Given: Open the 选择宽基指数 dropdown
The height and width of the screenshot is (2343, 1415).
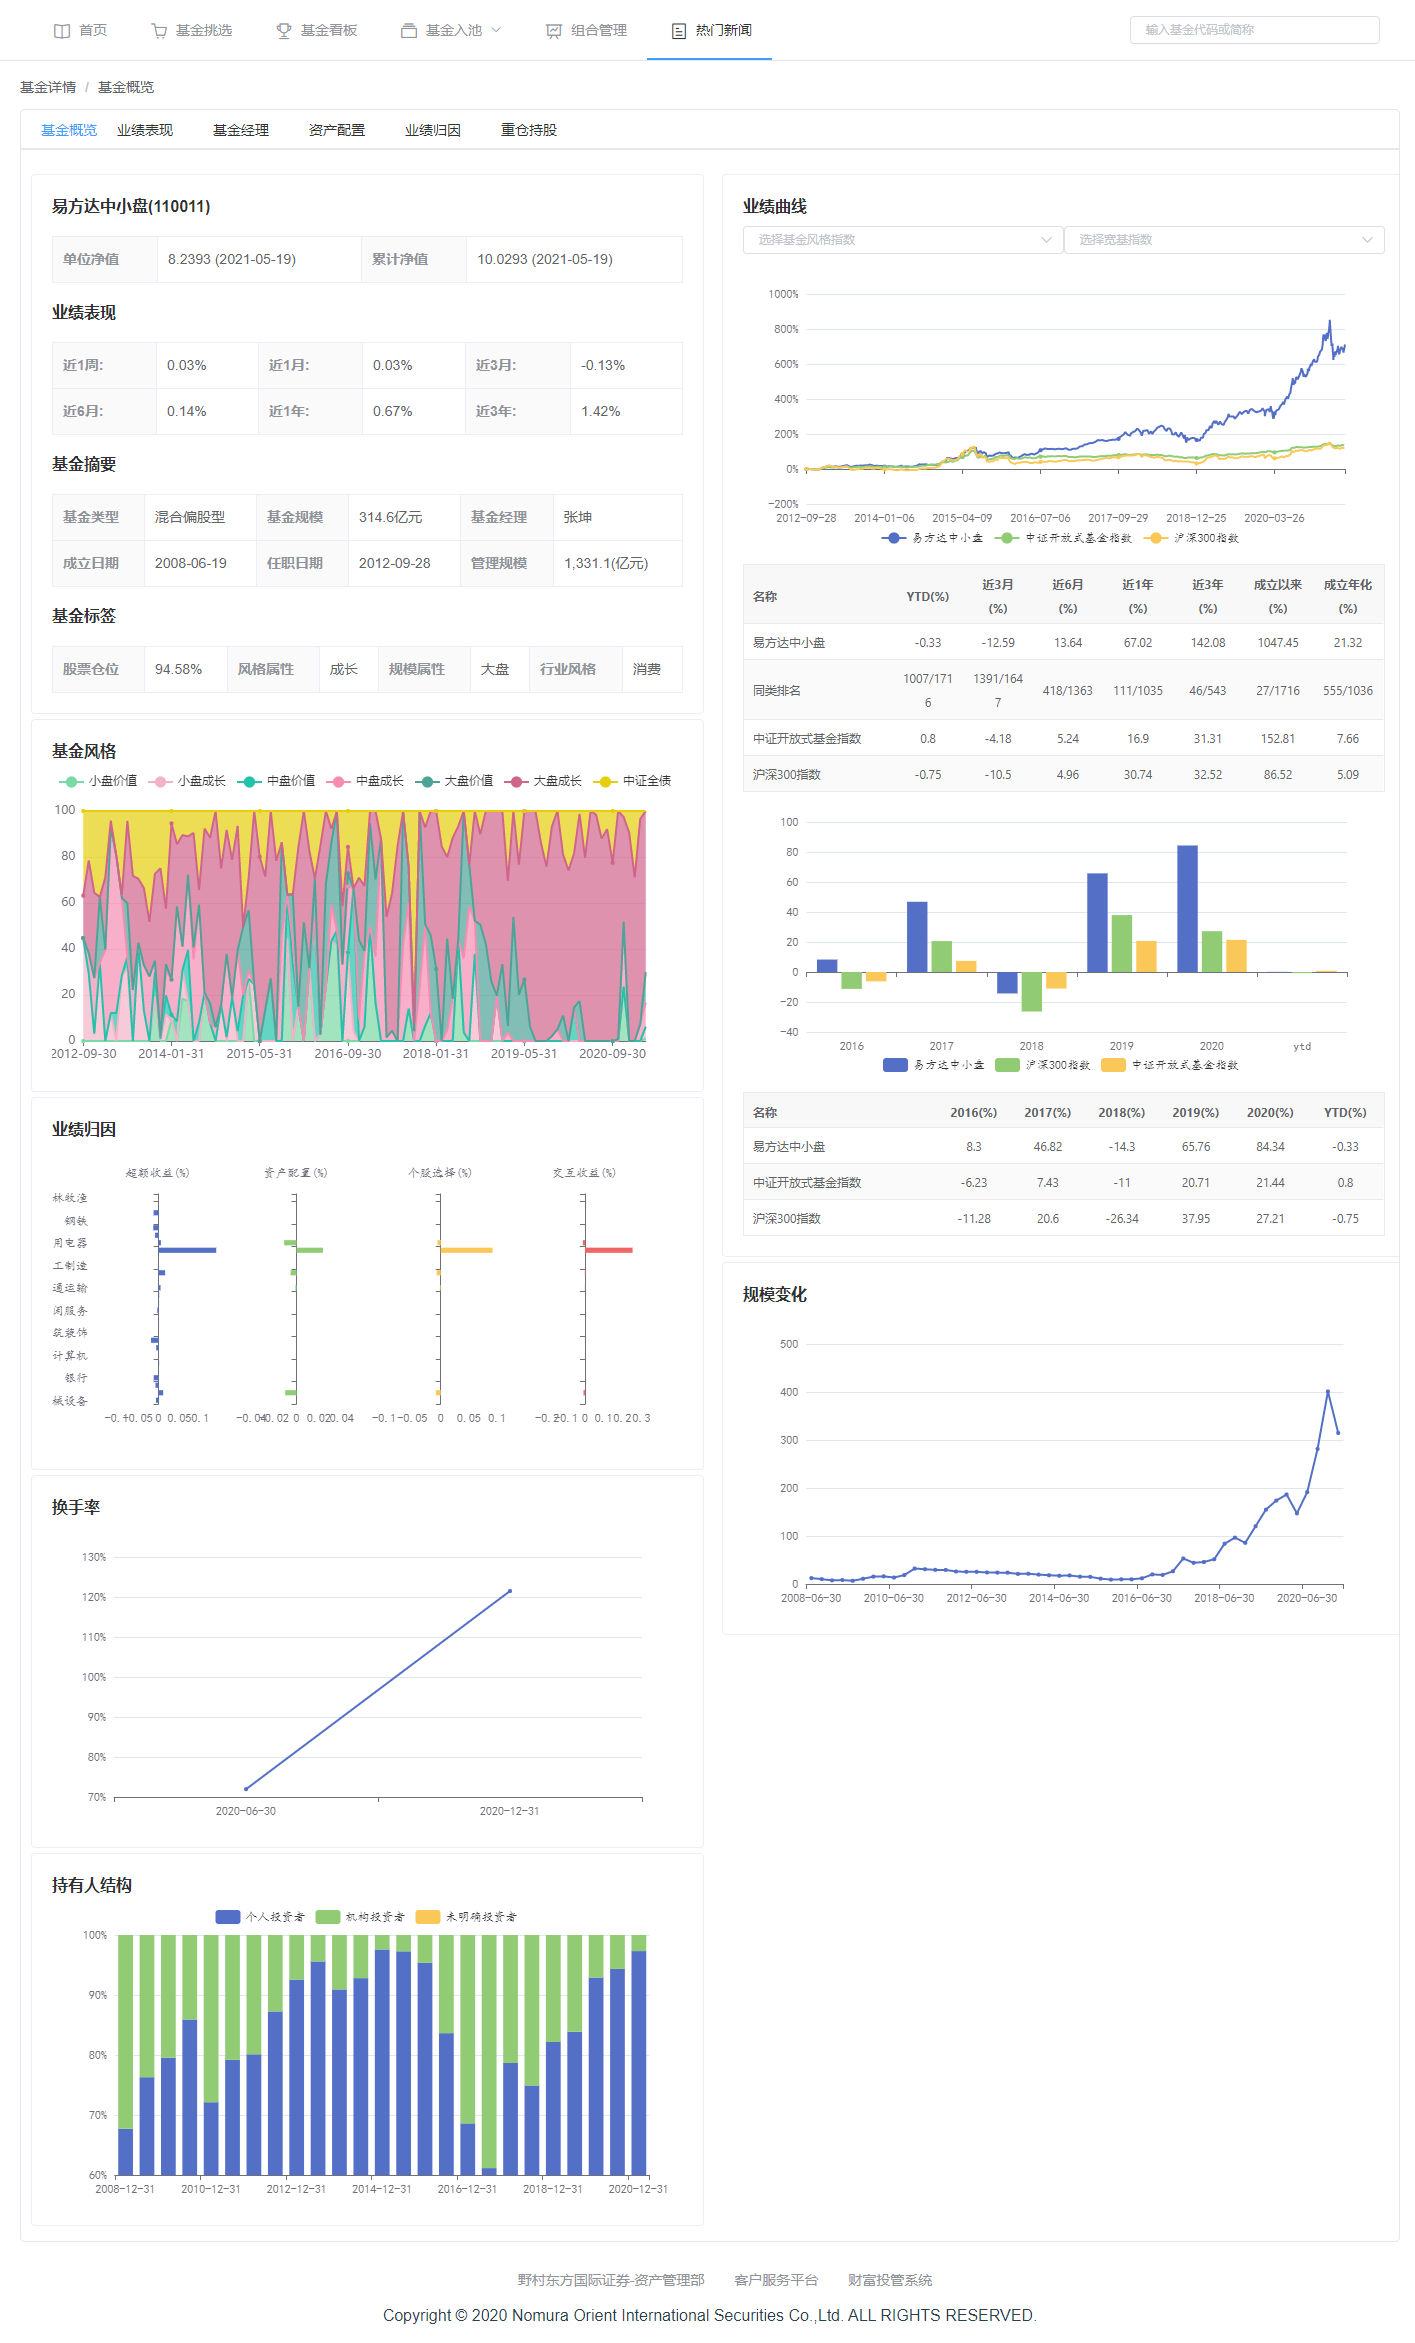Looking at the screenshot, I should [1224, 240].
